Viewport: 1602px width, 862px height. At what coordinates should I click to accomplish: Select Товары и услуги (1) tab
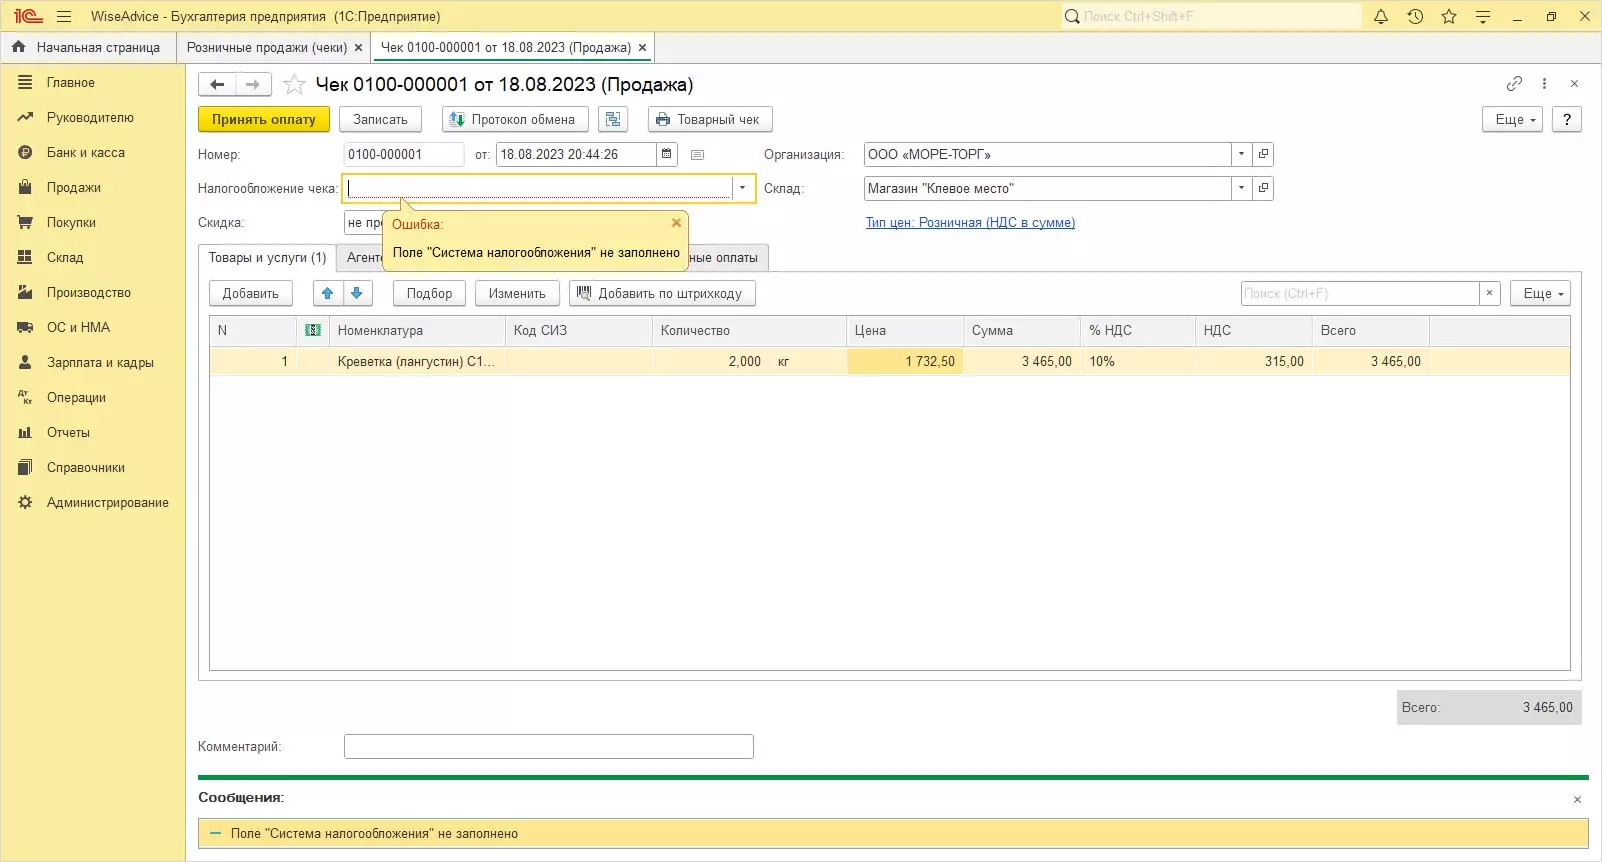pos(267,257)
